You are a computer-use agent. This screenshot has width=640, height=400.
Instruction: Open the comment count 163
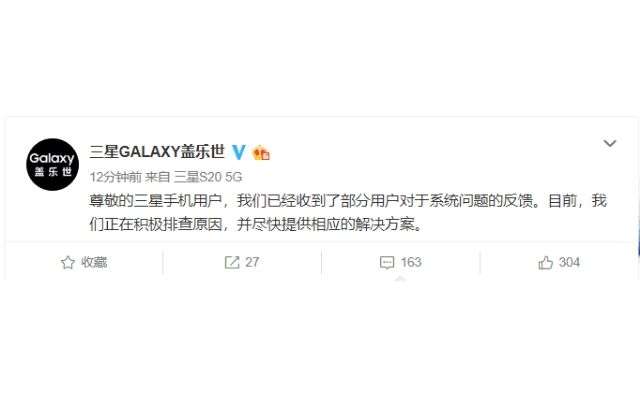(x=411, y=262)
